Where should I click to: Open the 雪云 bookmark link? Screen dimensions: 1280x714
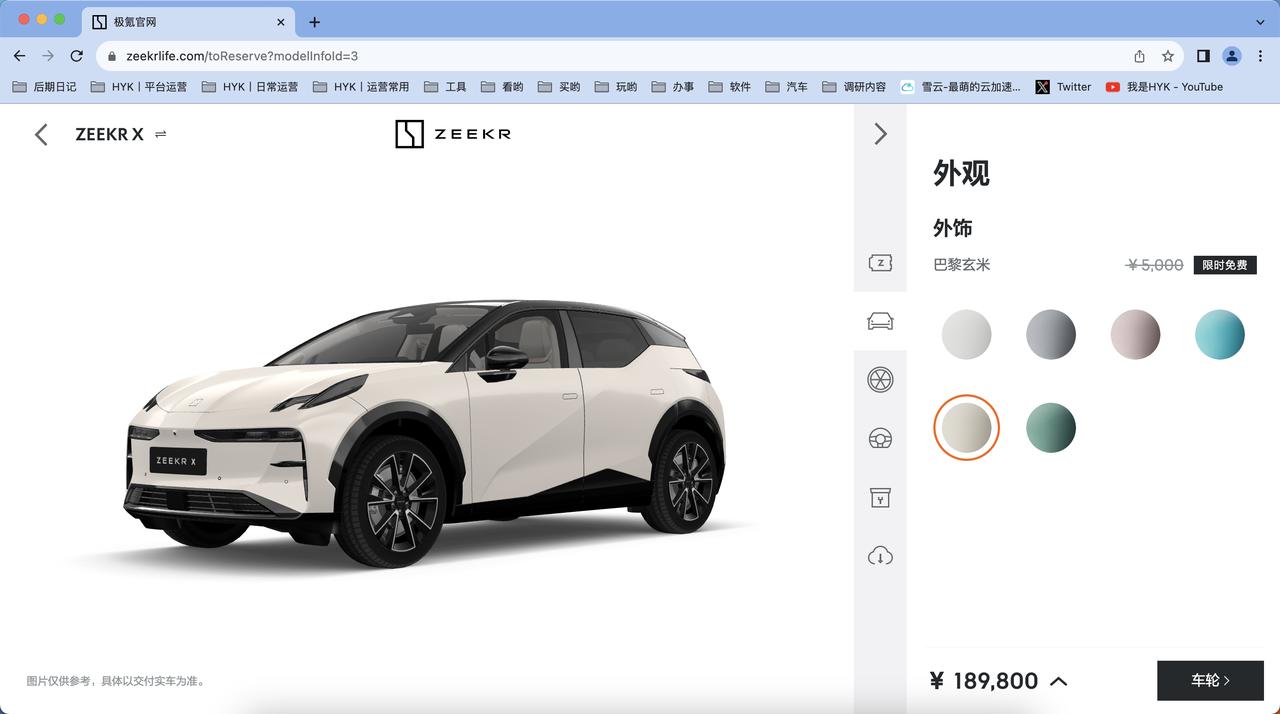pos(961,87)
